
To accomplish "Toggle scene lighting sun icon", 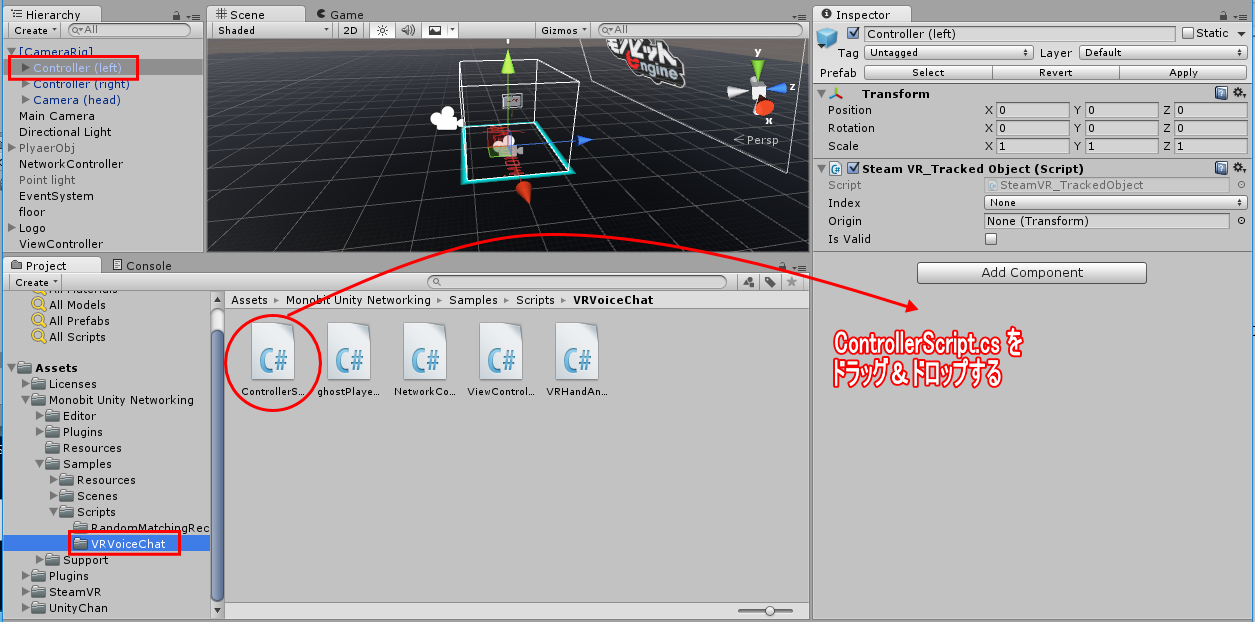I will click(381, 30).
